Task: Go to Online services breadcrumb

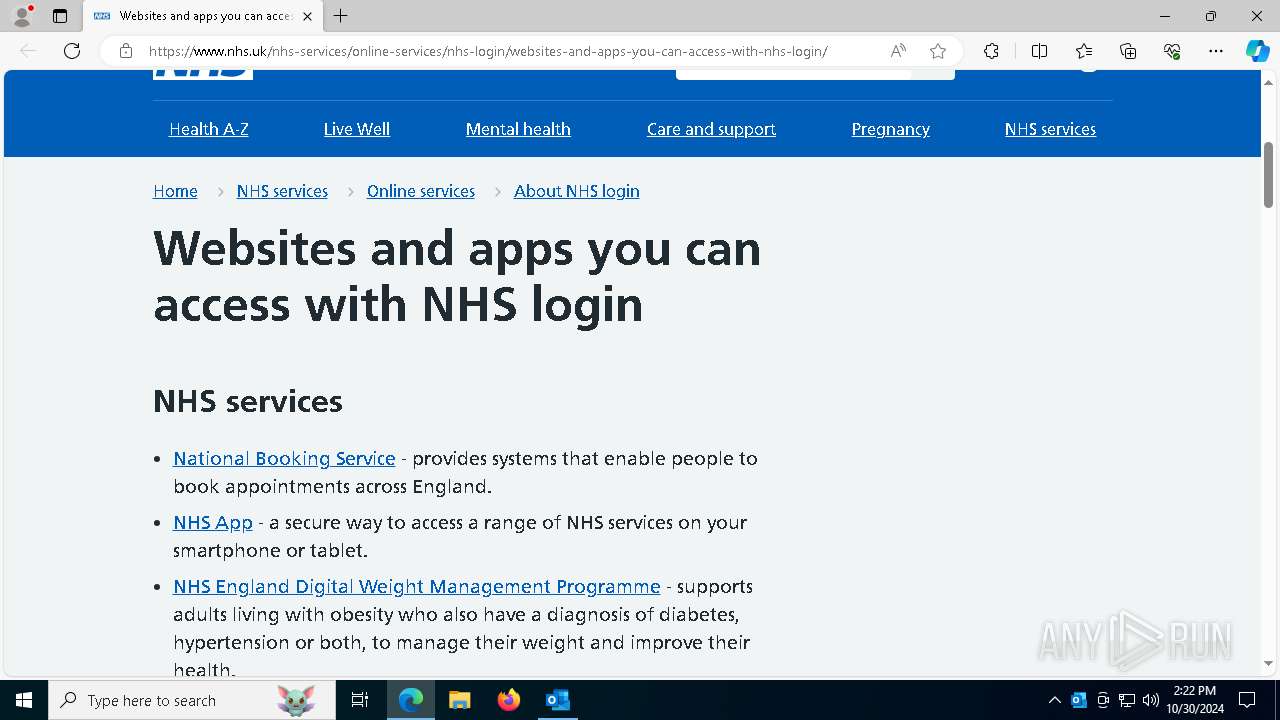Action: pyautogui.click(x=421, y=191)
